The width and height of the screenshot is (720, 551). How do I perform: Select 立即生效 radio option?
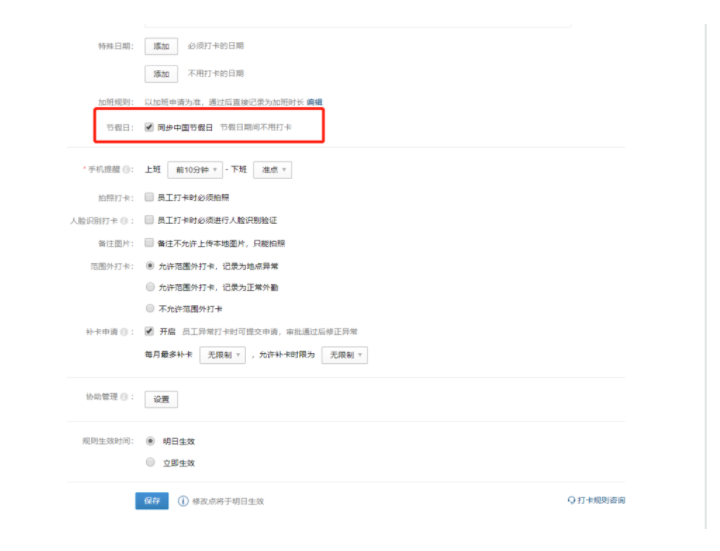coord(150,462)
